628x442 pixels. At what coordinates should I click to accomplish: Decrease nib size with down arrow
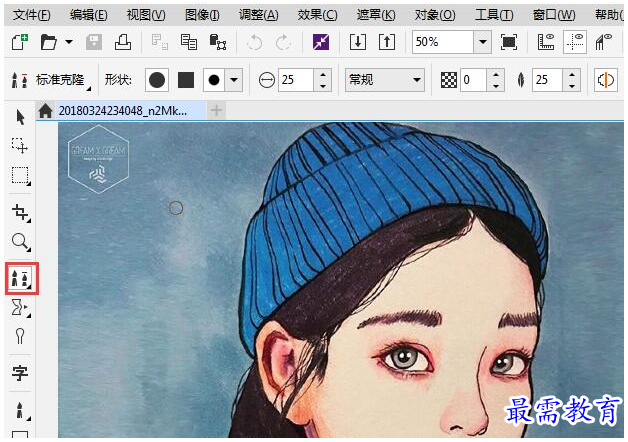point(323,86)
